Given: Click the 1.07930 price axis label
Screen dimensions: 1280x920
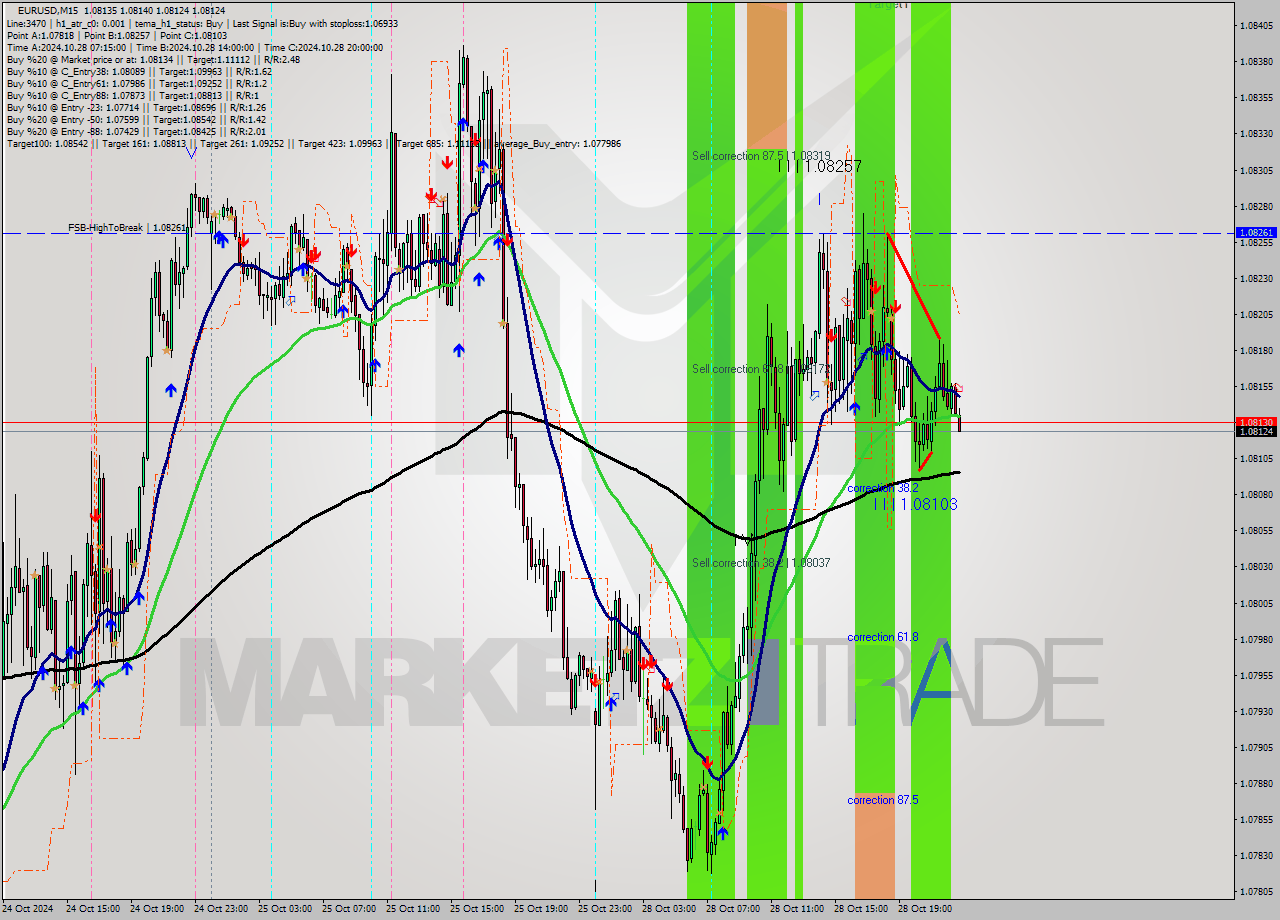Looking at the screenshot, I should point(1257,712).
